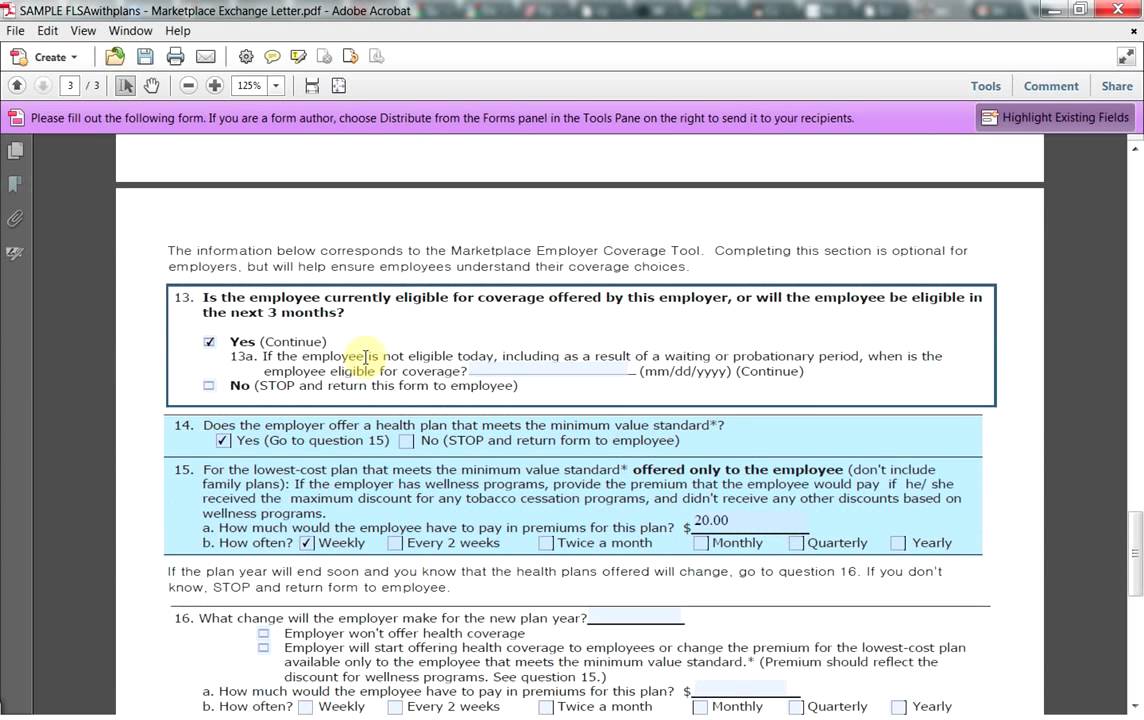Image resolution: width=1144 pixels, height=720 pixels.
Task: Check Monthly in question 15
Action: [x=700, y=543]
